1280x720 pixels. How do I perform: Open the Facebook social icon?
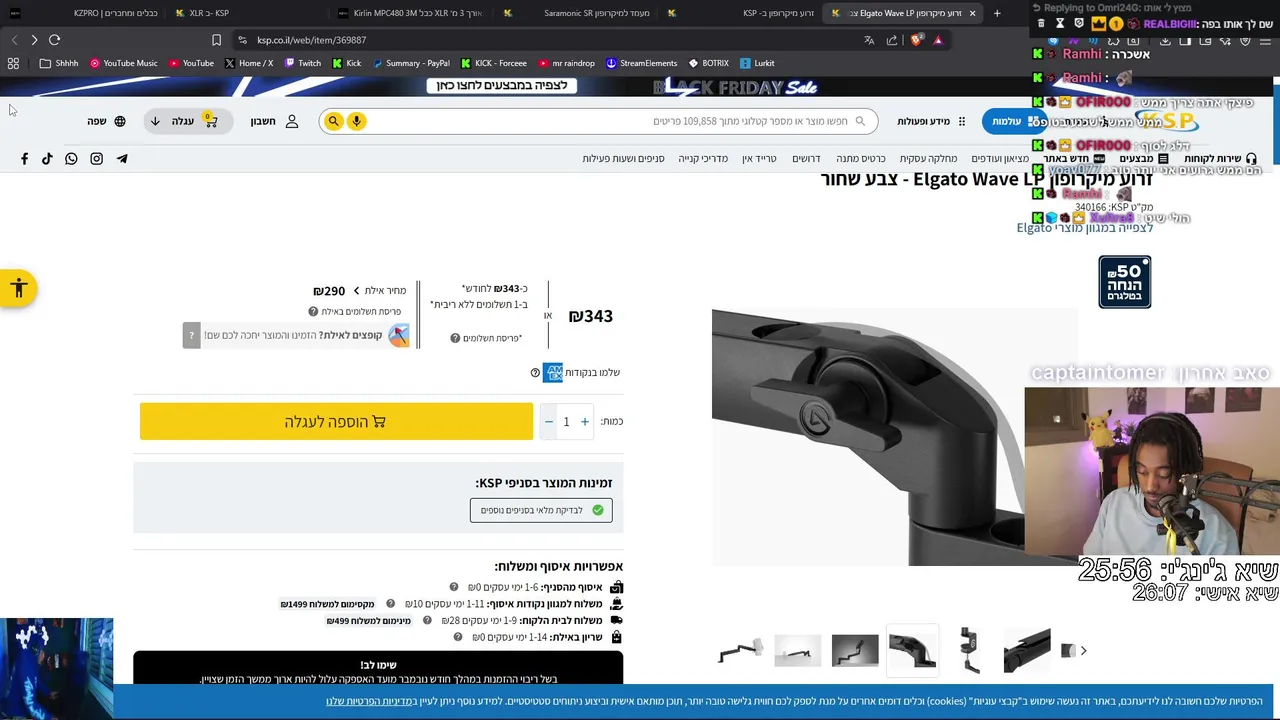(24, 158)
